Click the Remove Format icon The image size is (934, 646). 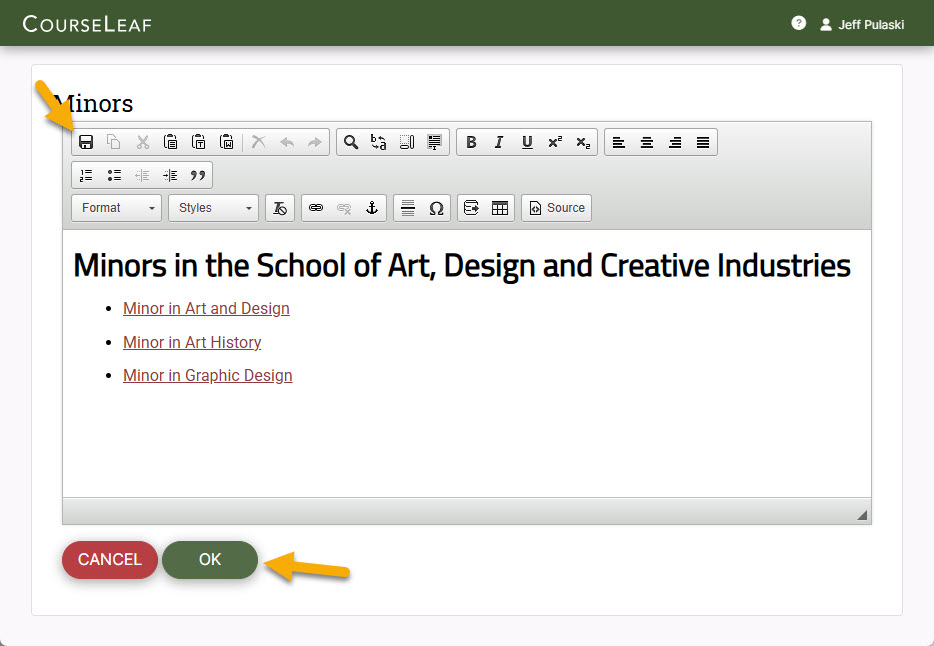tap(280, 208)
